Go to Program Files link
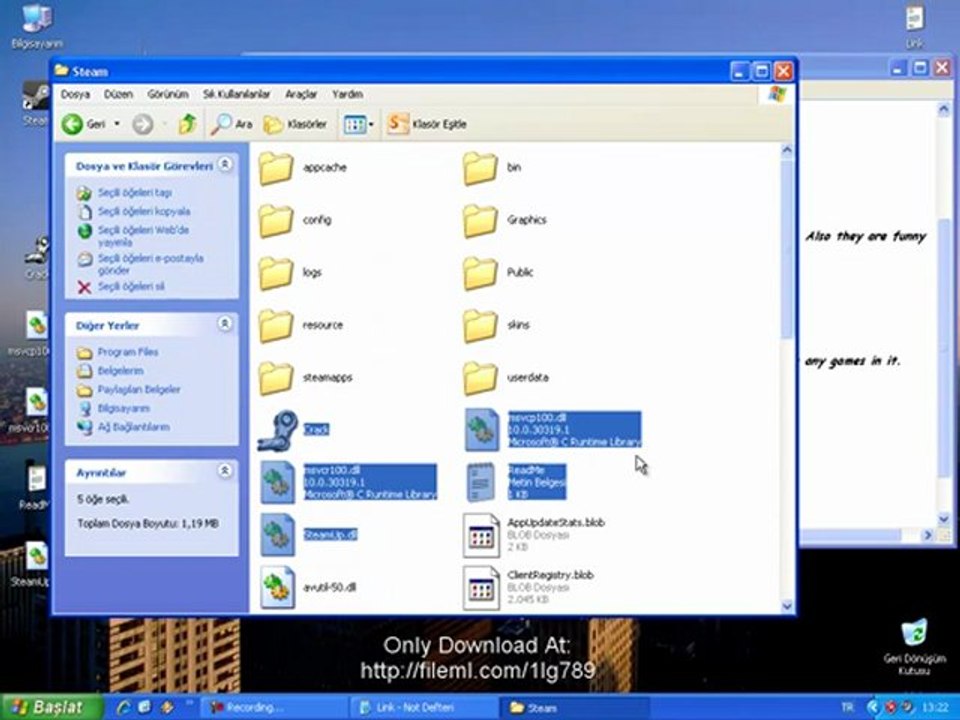The width and height of the screenshot is (960, 720). pos(127,352)
